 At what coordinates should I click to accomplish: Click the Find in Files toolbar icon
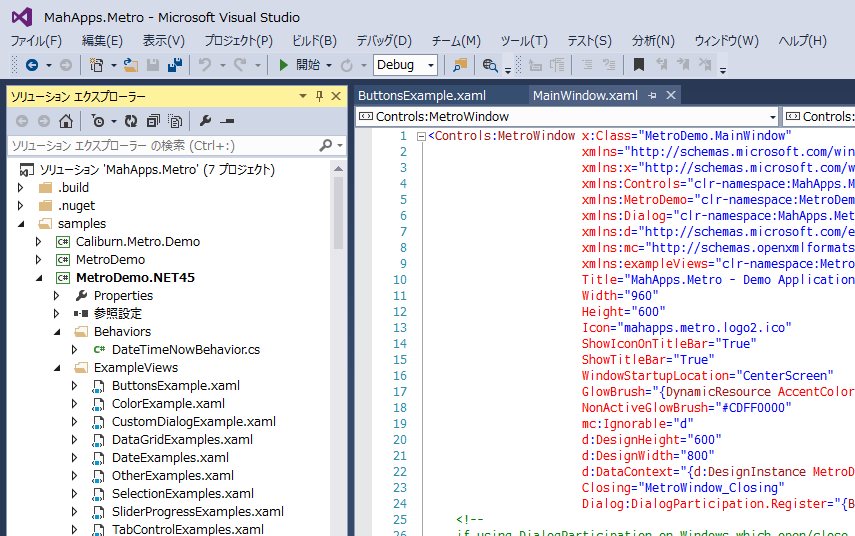click(460, 65)
